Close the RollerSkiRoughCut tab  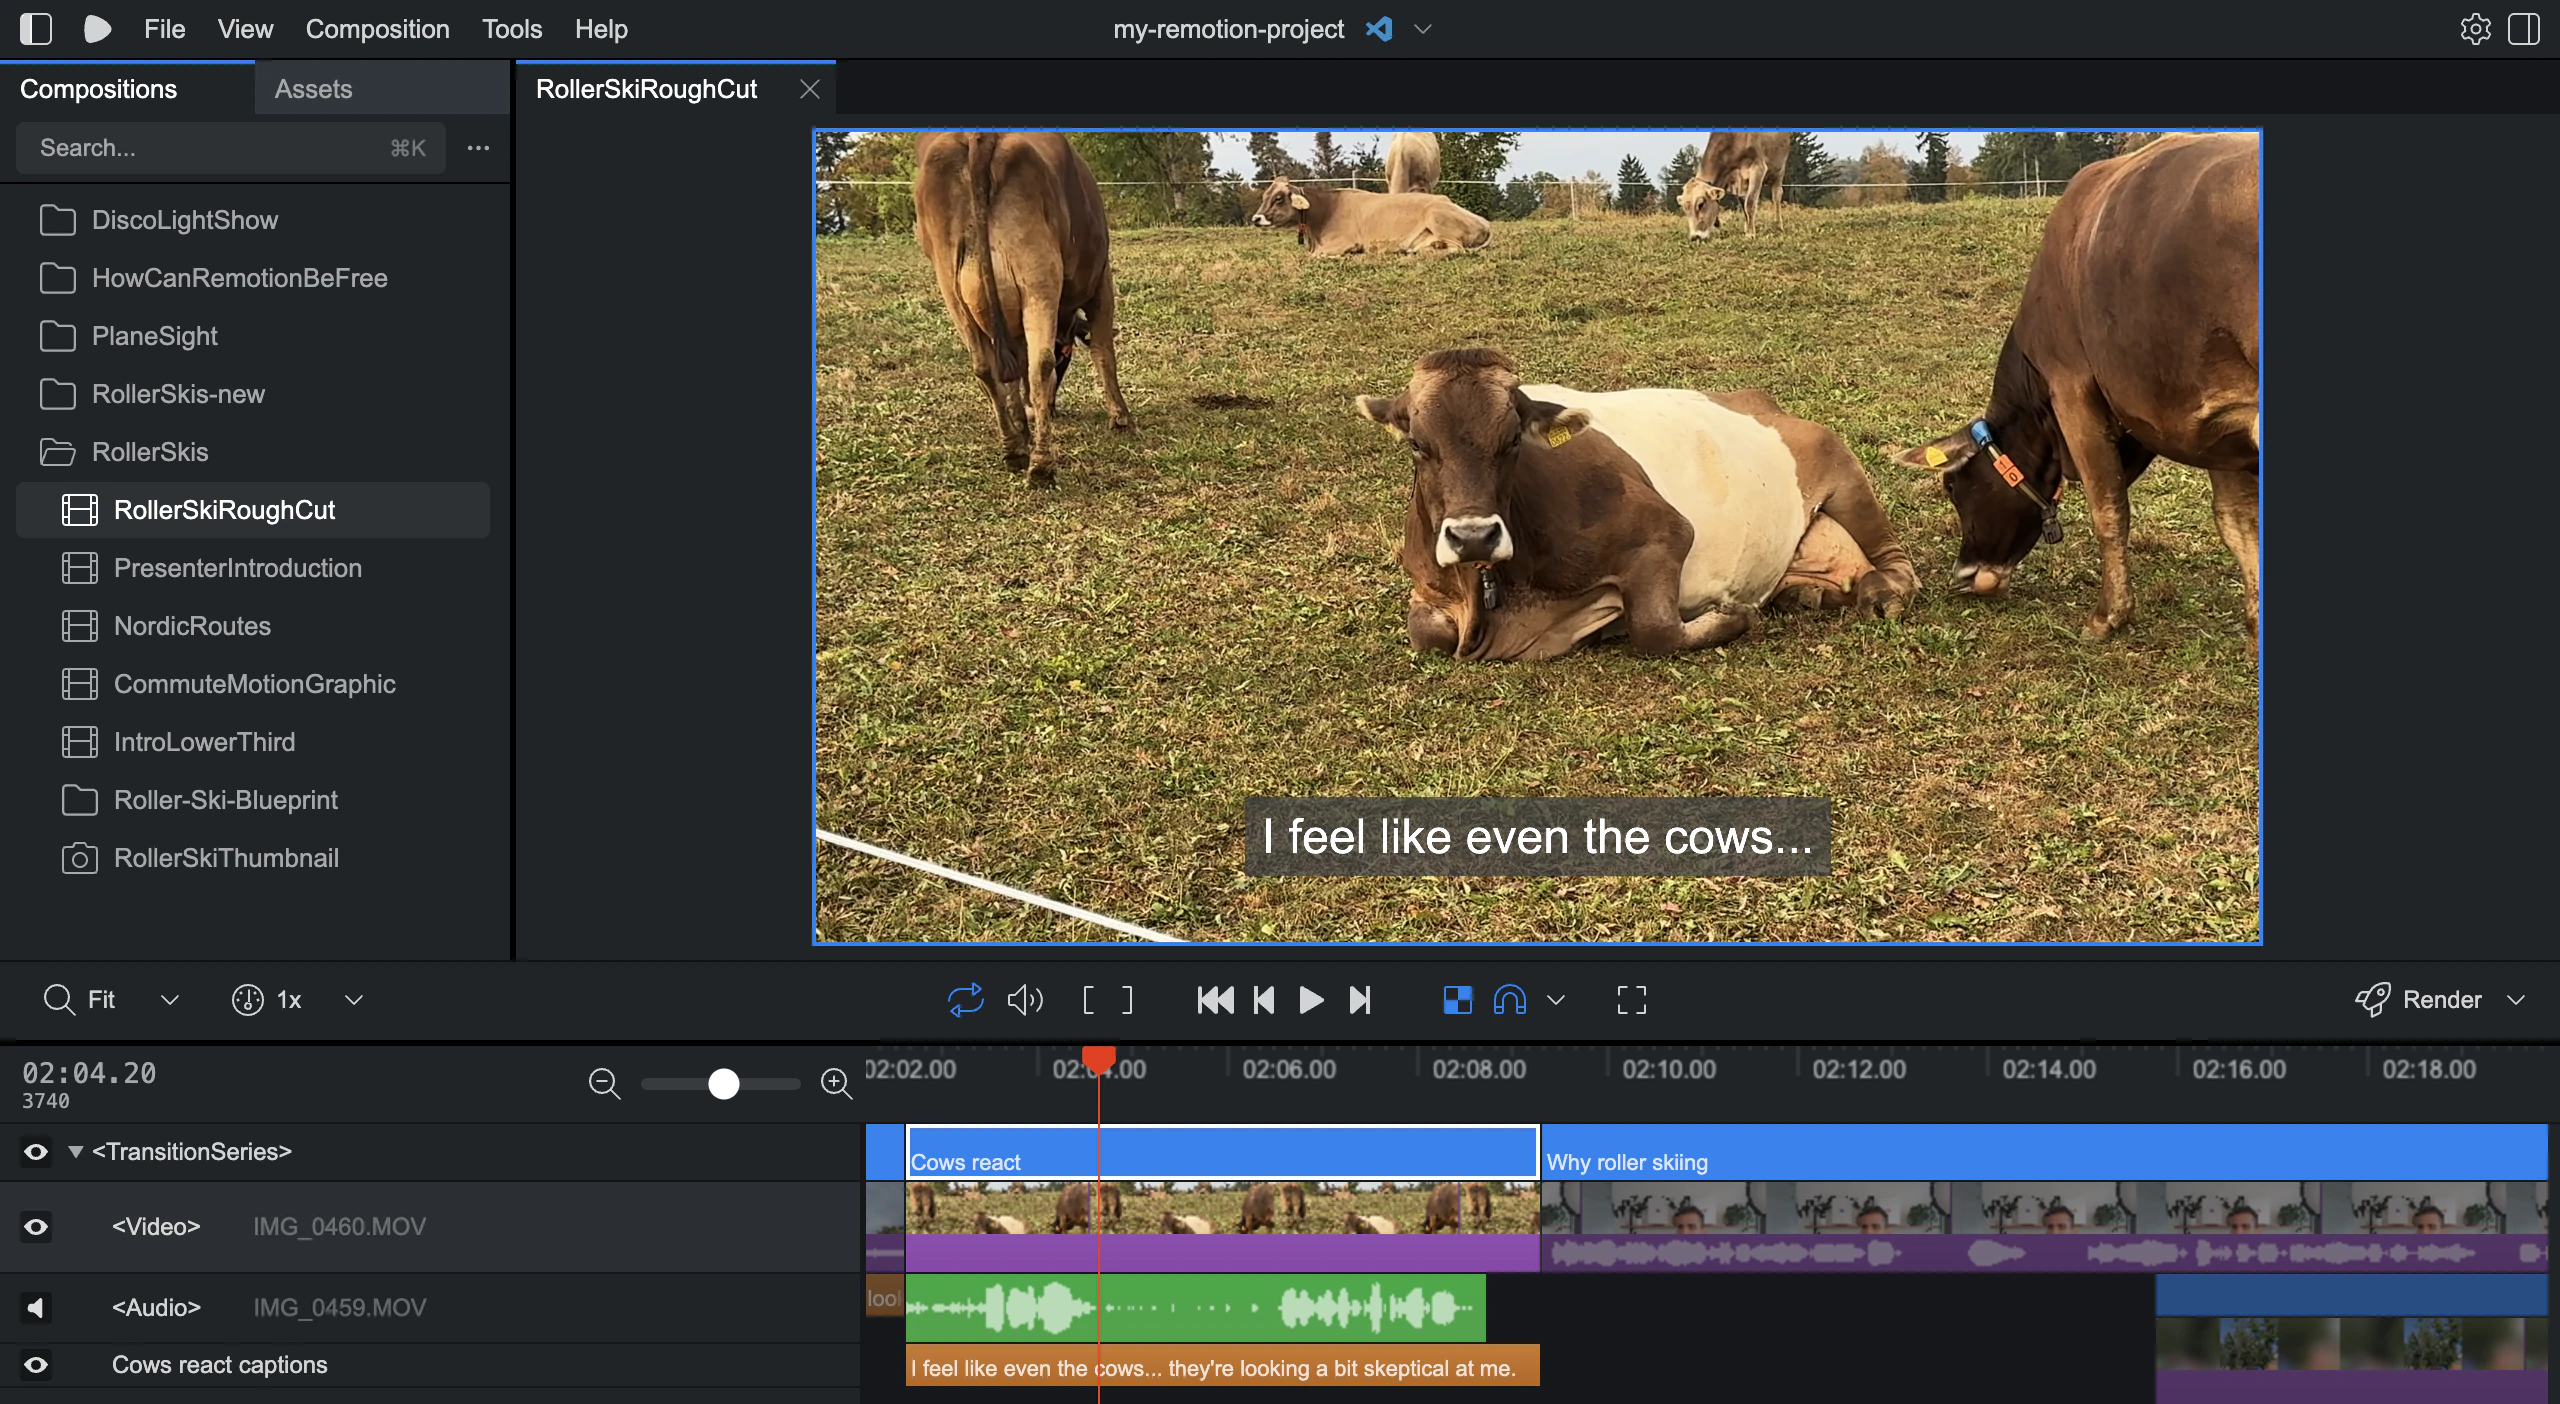tap(810, 89)
